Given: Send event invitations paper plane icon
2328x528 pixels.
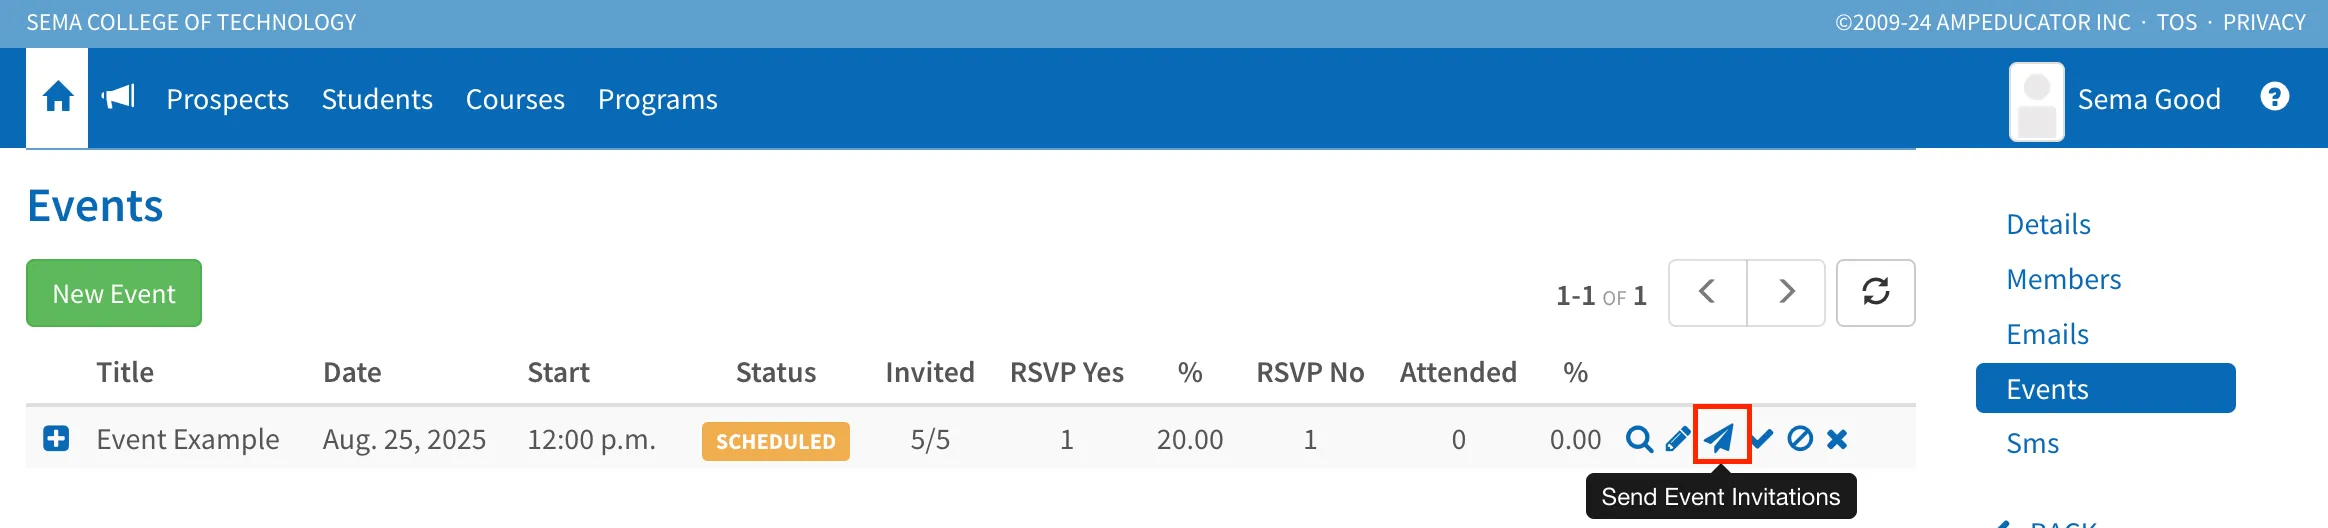Looking at the screenshot, I should (x=1720, y=438).
